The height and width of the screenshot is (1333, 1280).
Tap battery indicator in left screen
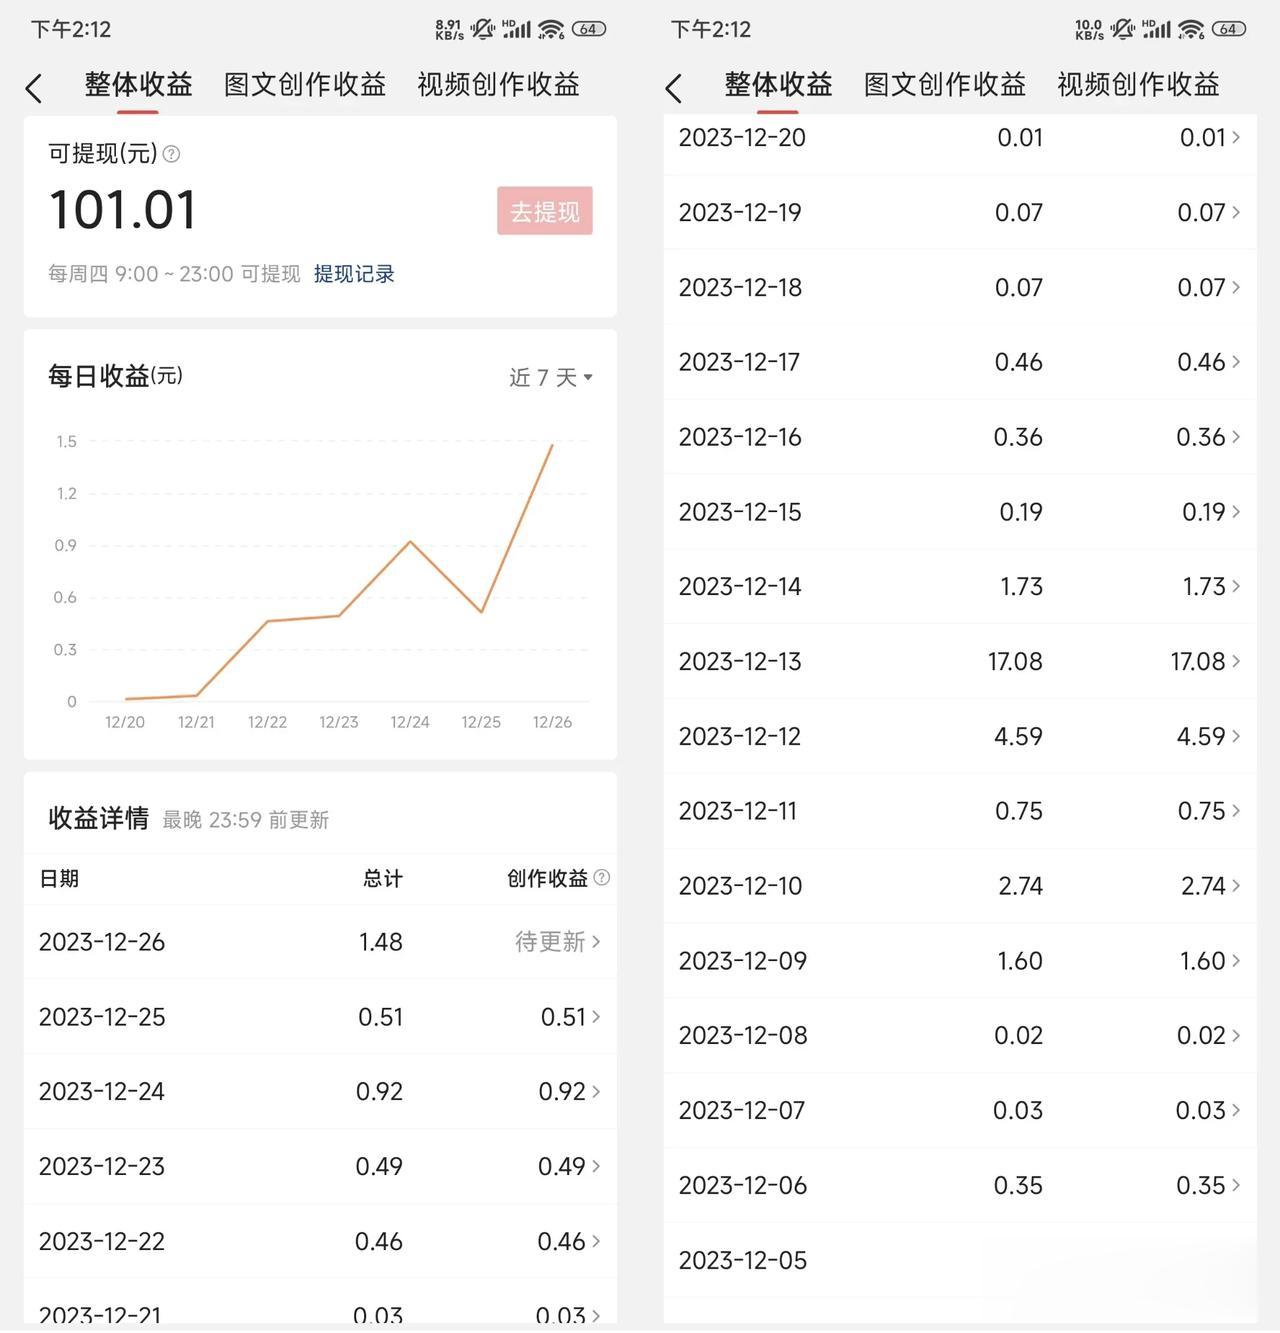(589, 29)
